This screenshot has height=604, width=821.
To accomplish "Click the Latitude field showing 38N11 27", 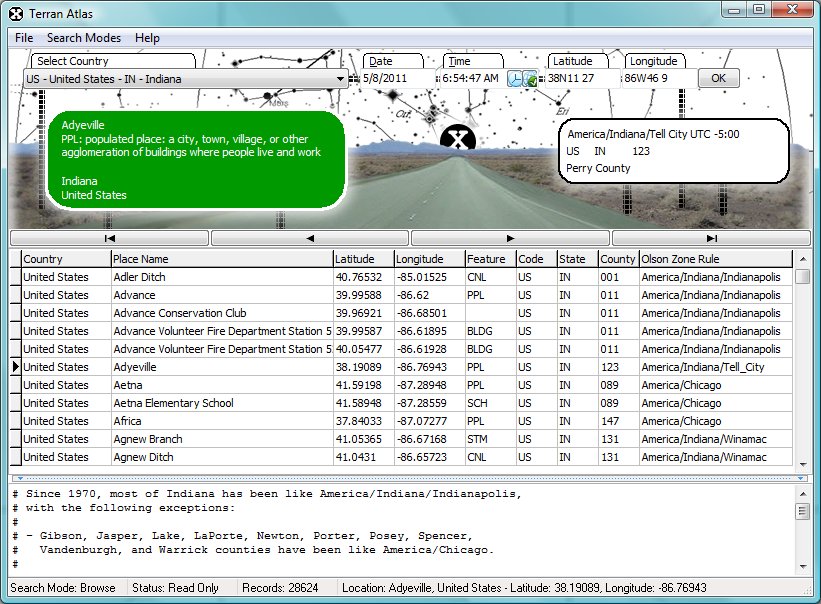I will 581,79.
